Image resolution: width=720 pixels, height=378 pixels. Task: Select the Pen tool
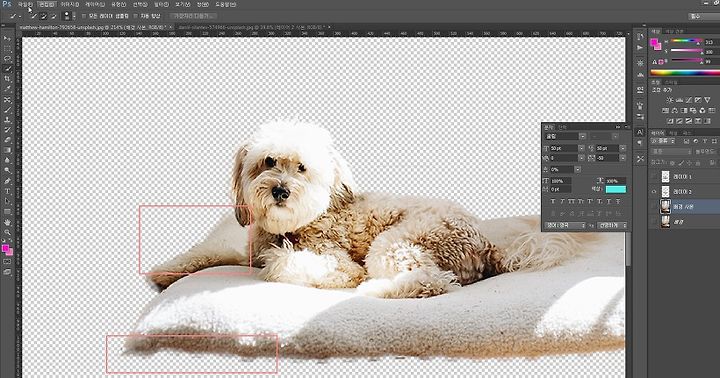click(x=7, y=181)
